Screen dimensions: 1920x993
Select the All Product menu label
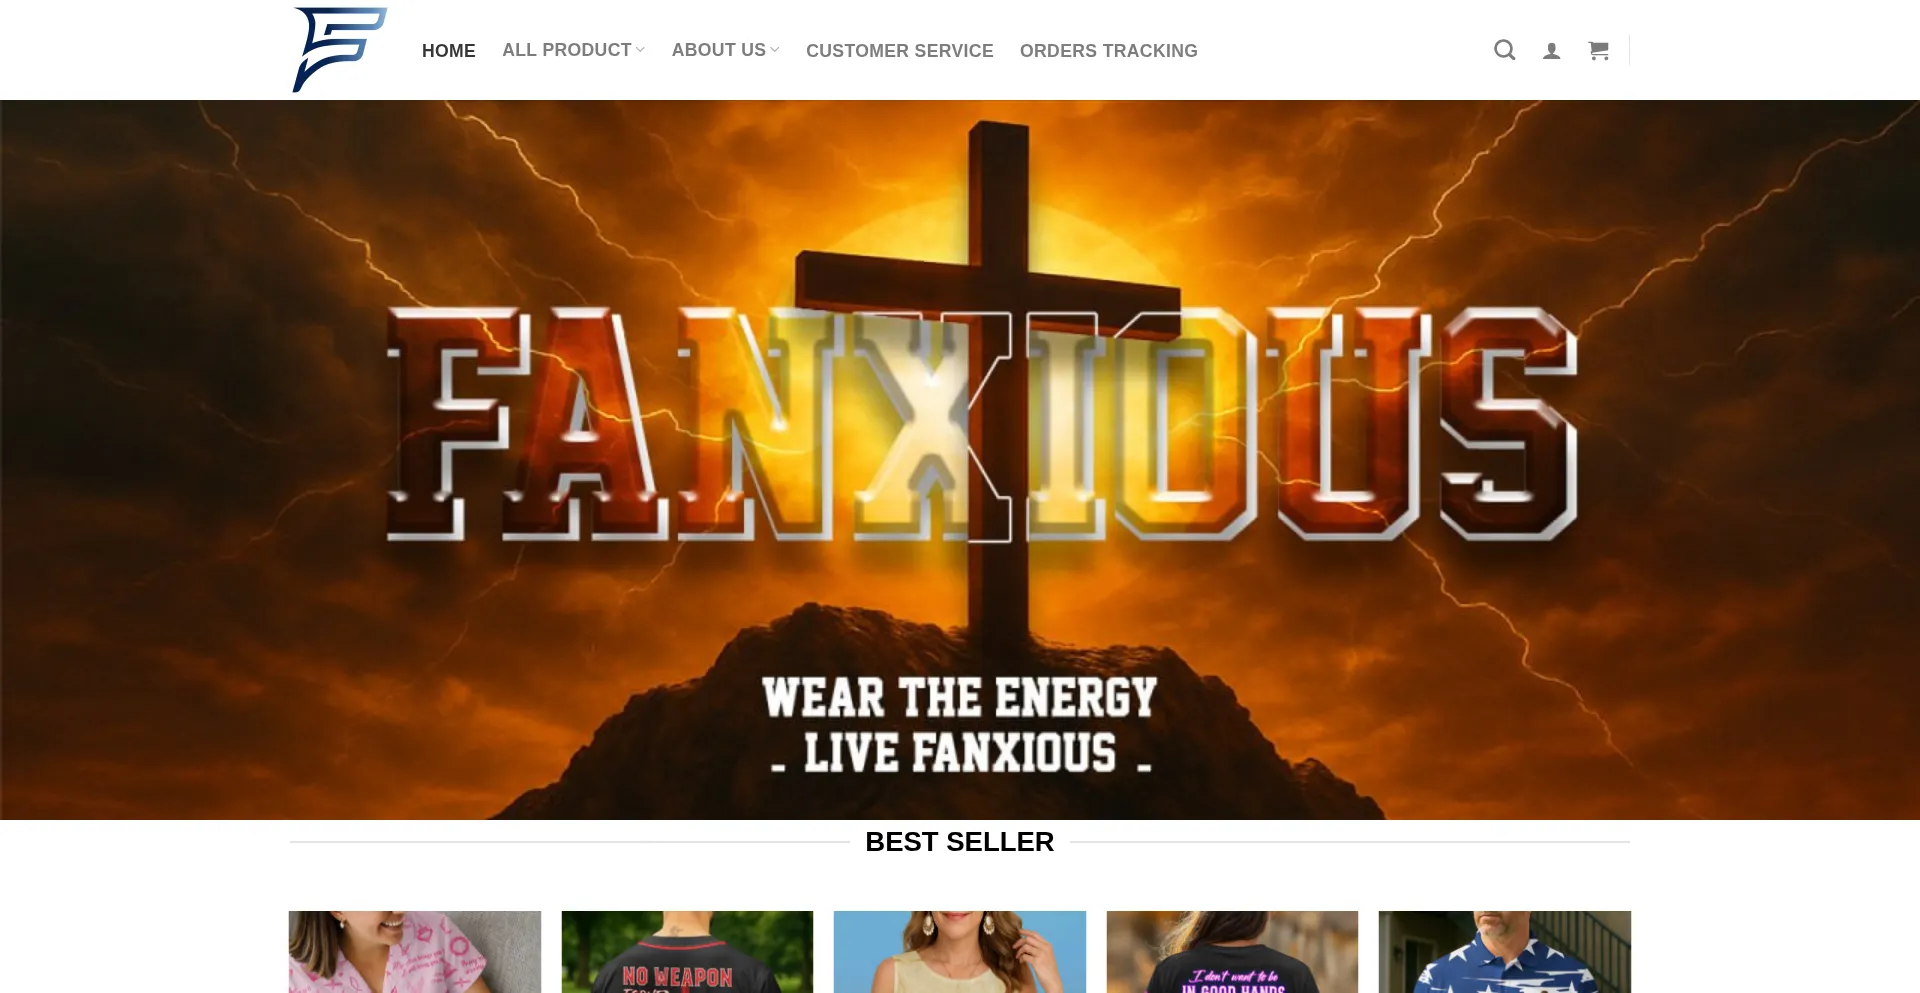(566, 50)
